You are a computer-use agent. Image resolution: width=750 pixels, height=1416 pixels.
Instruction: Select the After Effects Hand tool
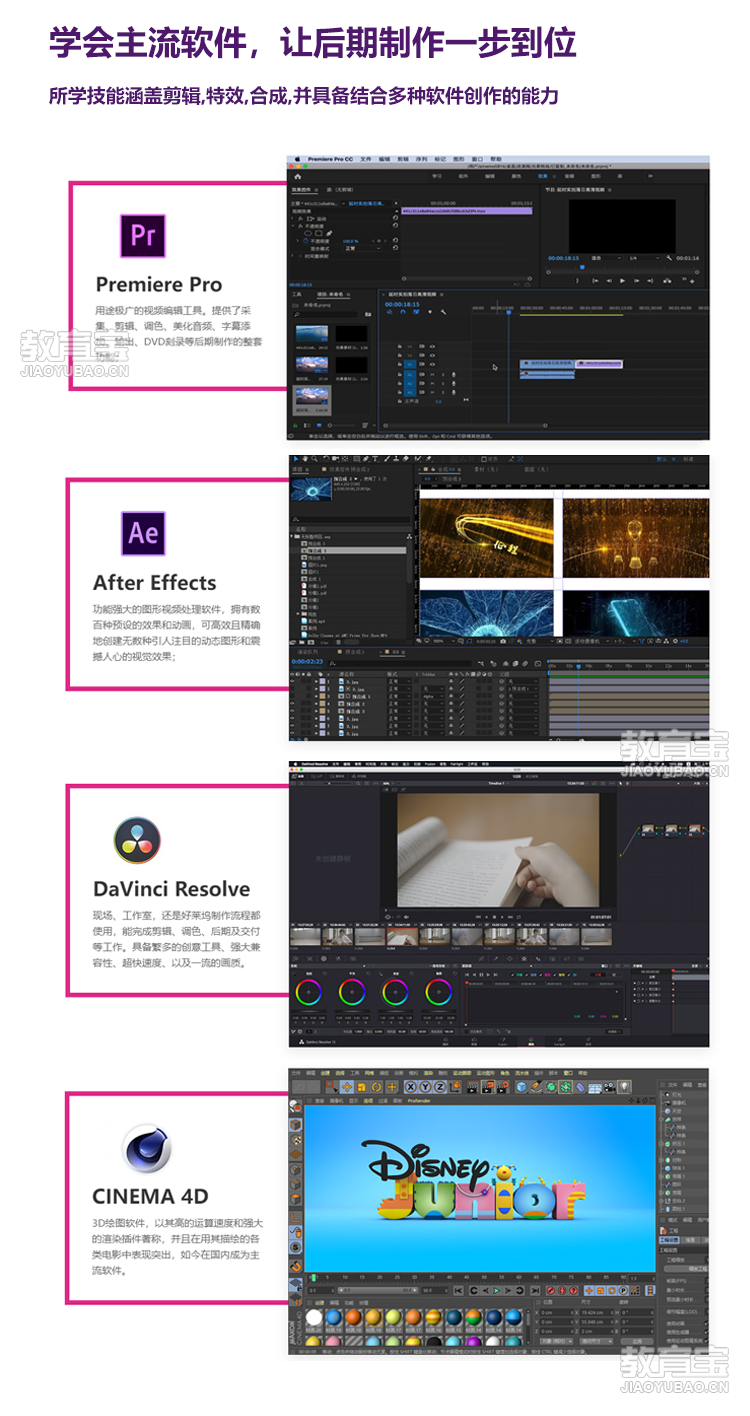pyautogui.click(x=306, y=458)
